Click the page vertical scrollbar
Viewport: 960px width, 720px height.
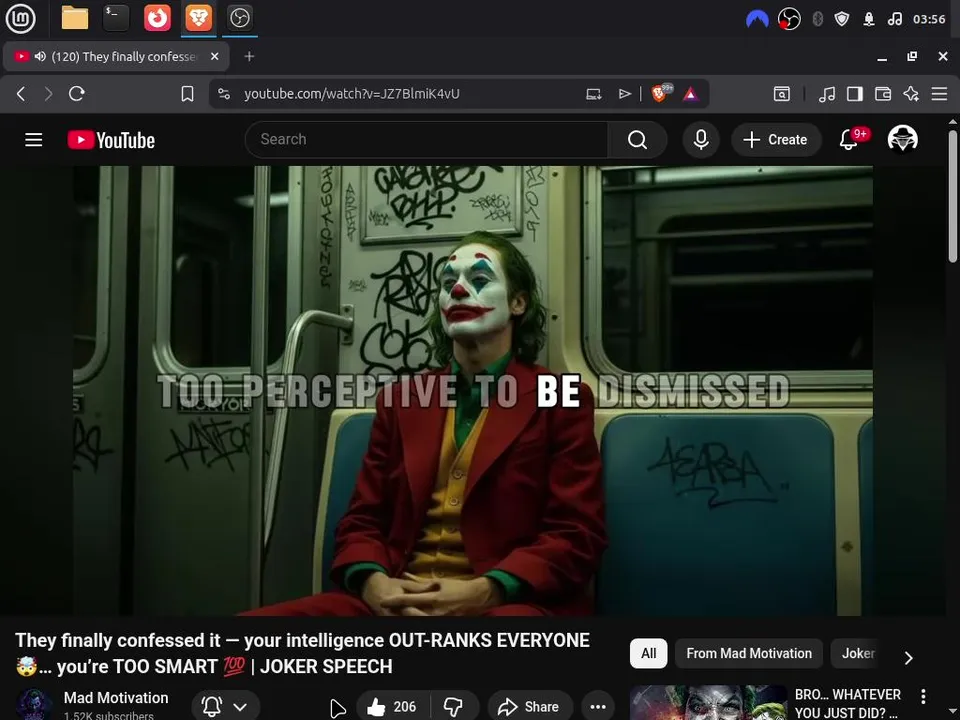[x=953, y=197]
